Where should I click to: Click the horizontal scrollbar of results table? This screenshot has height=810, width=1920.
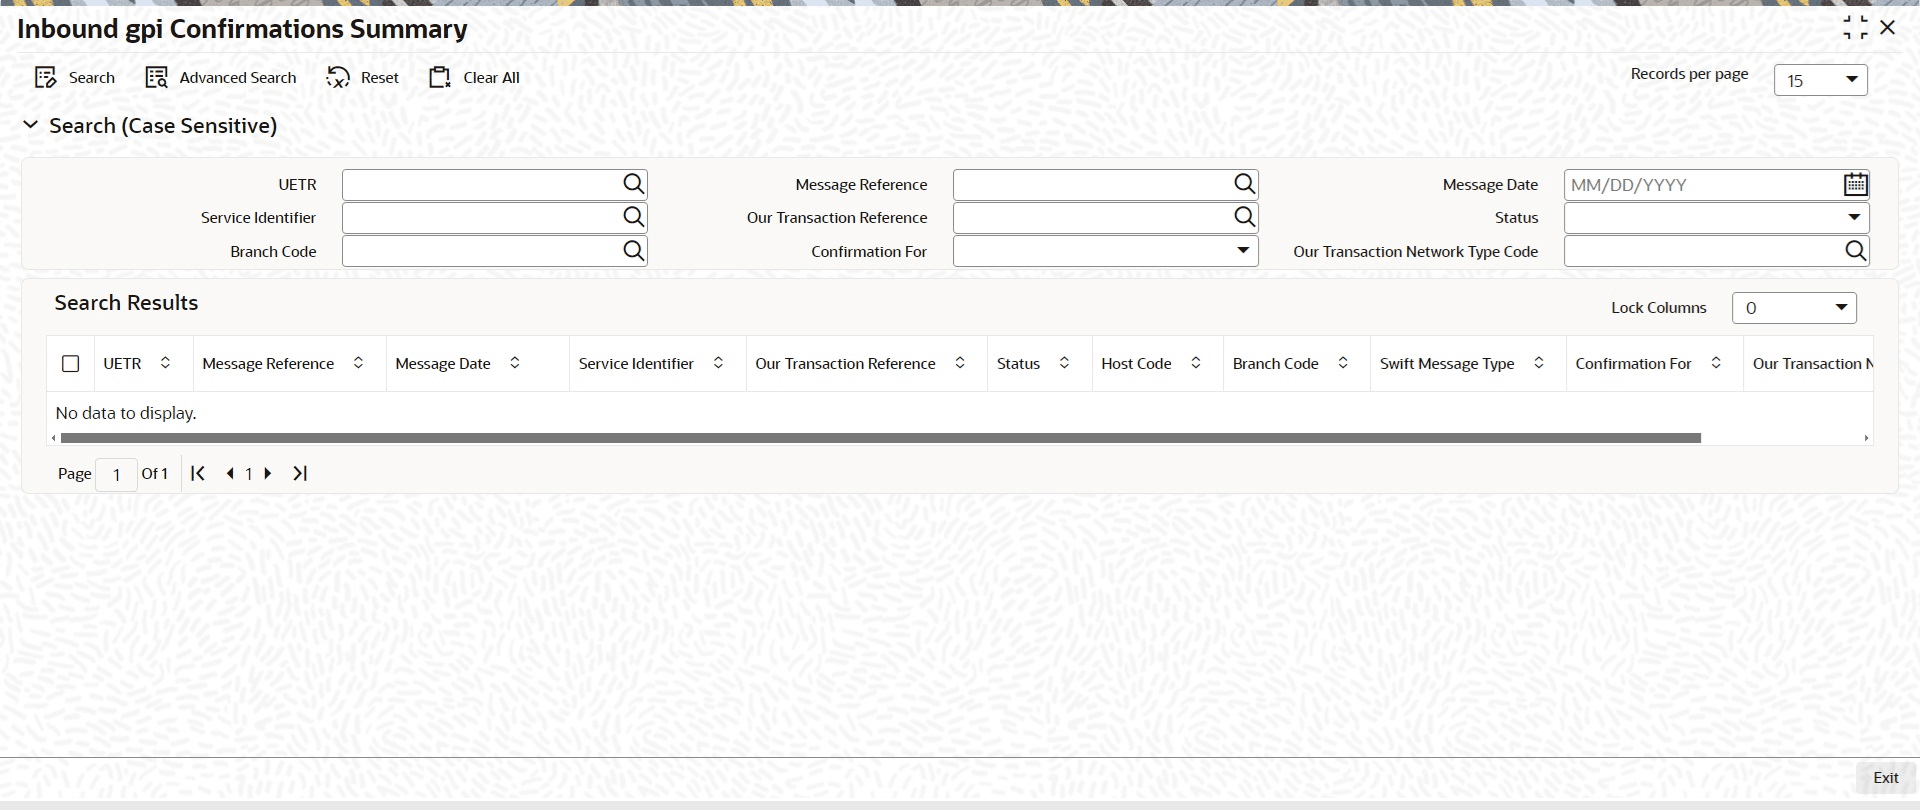click(x=880, y=438)
